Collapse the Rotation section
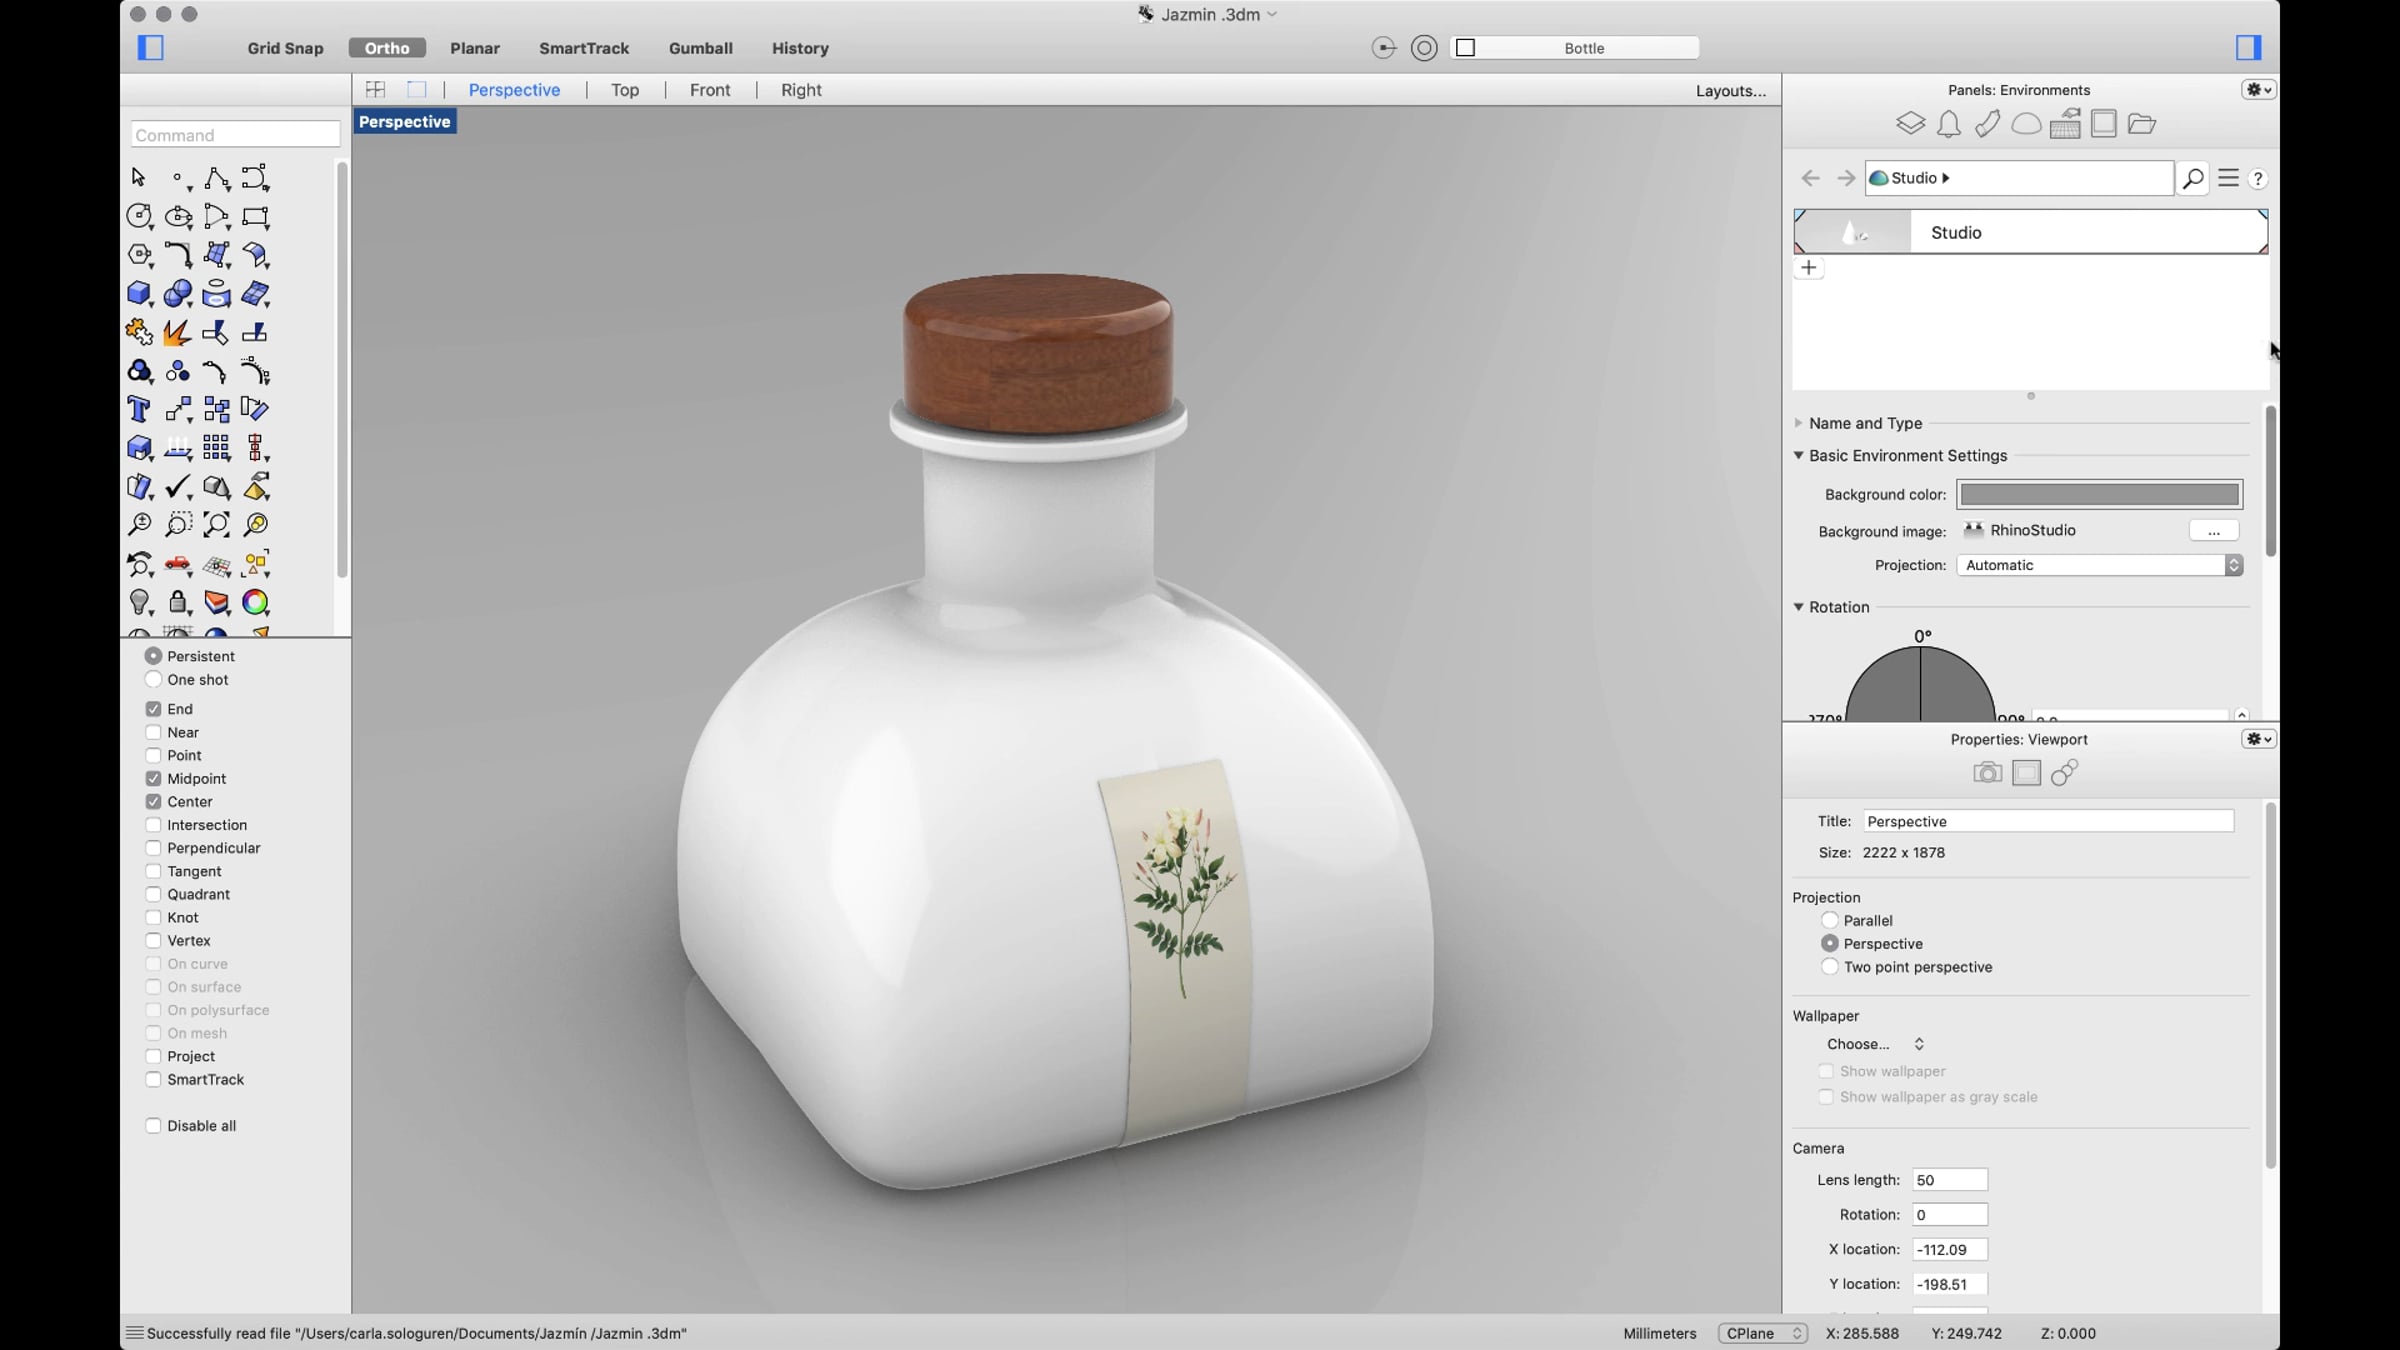Viewport: 2400px width, 1350px height. (x=1799, y=607)
